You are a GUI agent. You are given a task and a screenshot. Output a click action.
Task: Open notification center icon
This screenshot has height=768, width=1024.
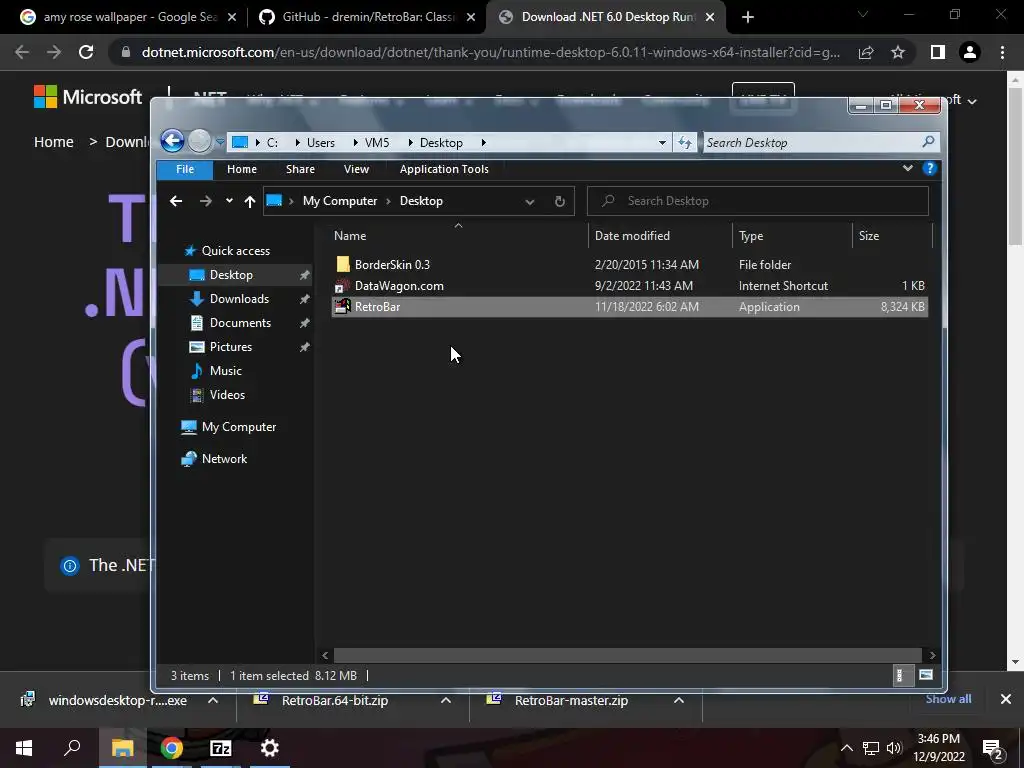(993, 748)
